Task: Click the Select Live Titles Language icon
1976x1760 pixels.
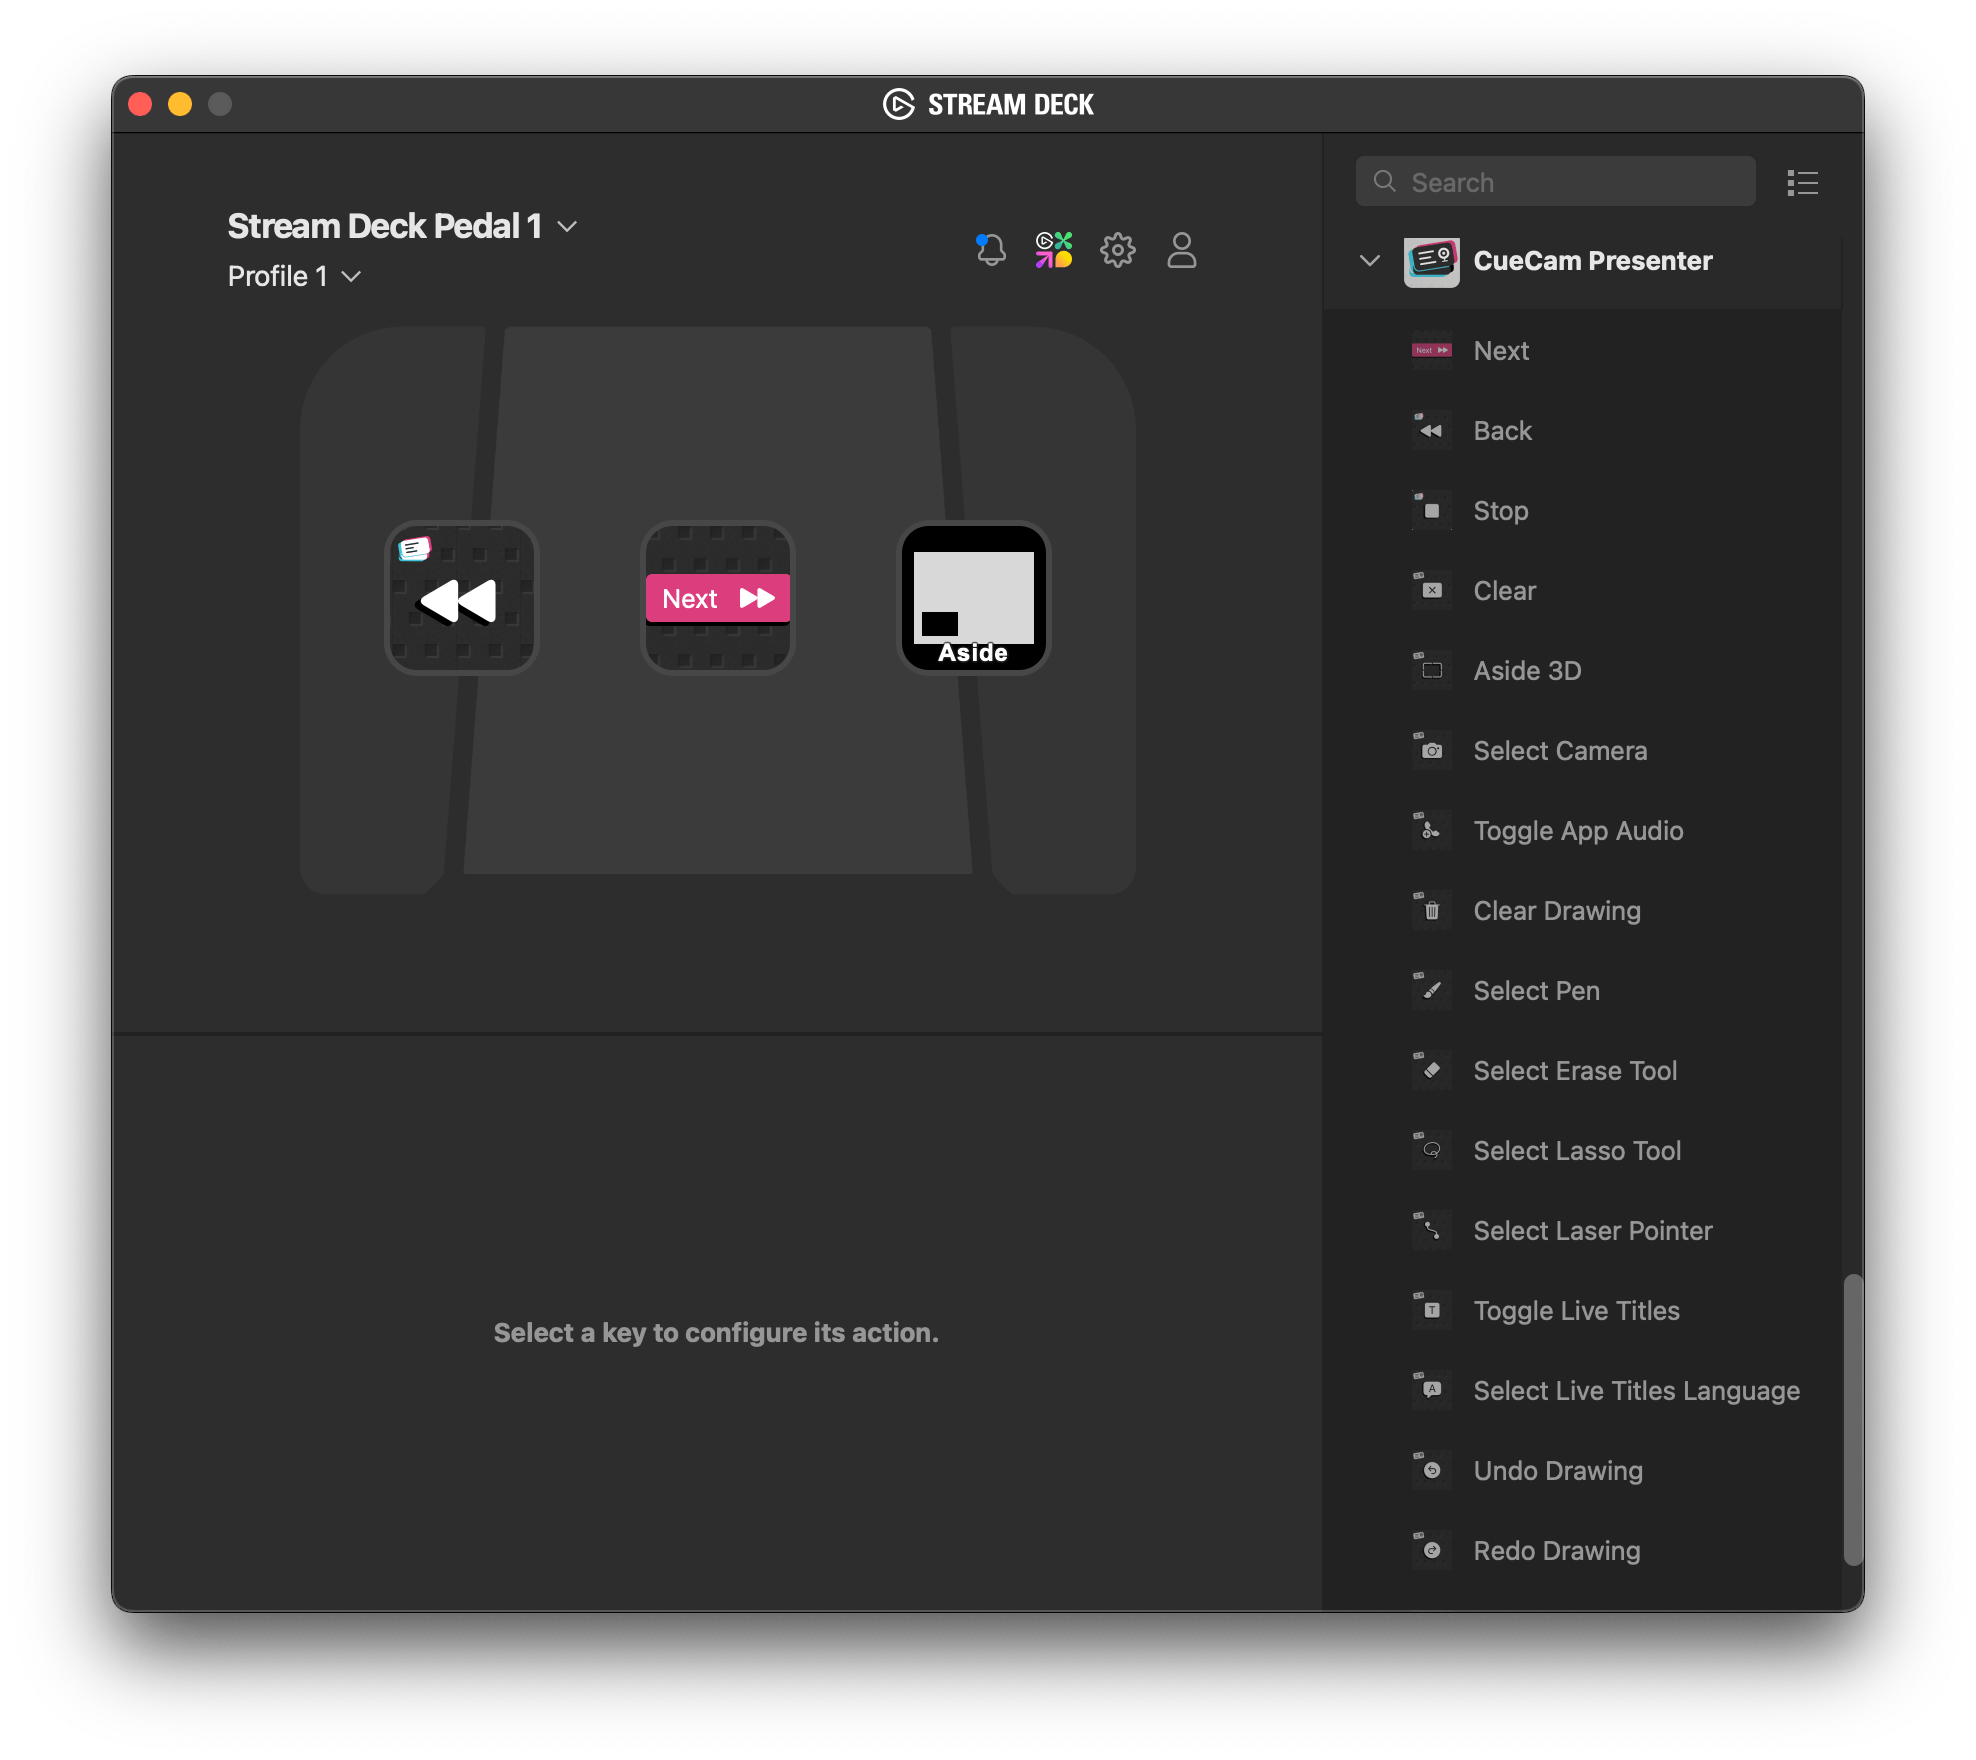Action: pyautogui.click(x=1432, y=1391)
